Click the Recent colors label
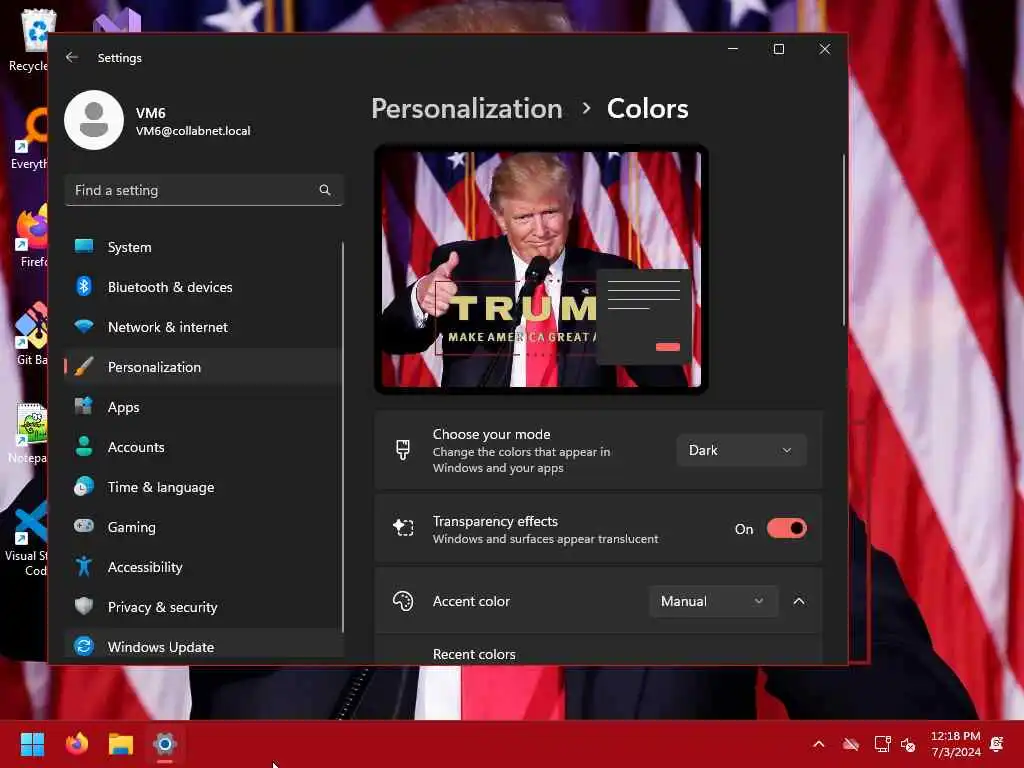The width and height of the screenshot is (1024, 768). coord(474,654)
